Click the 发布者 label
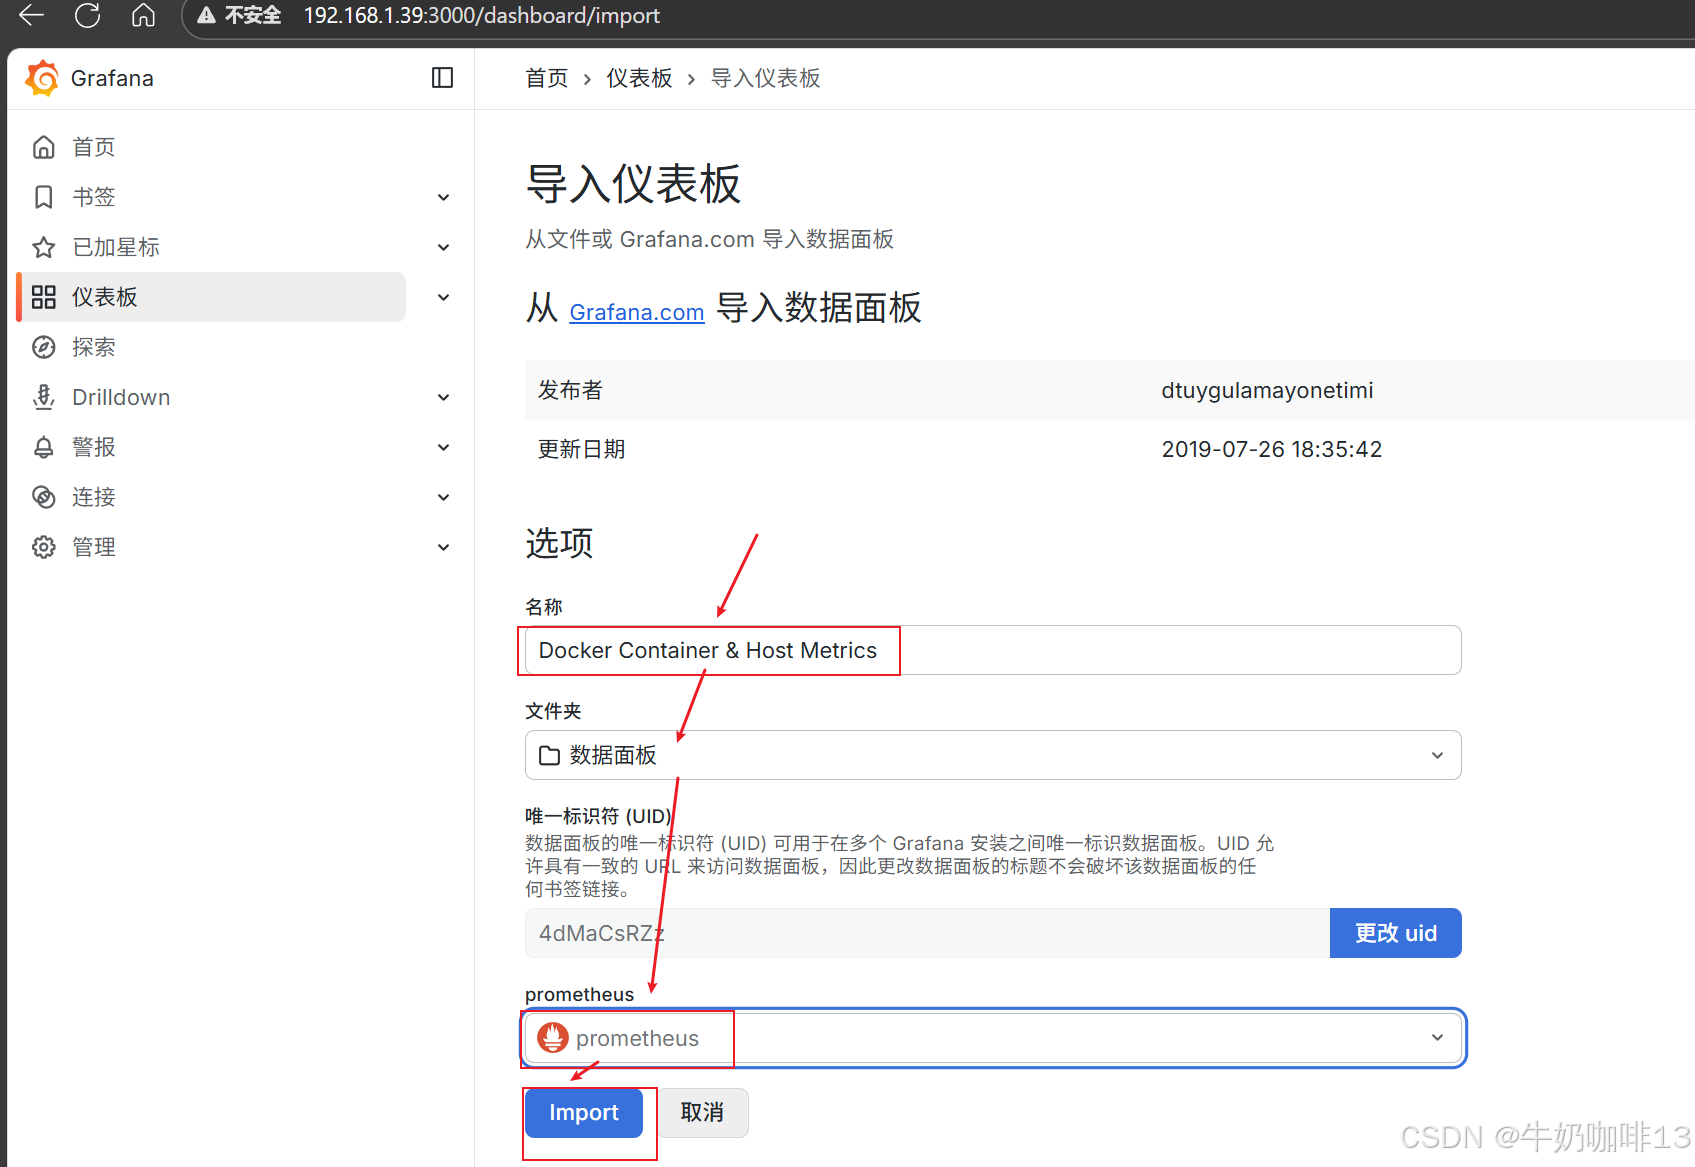This screenshot has width=1695, height=1167. tap(571, 390)
